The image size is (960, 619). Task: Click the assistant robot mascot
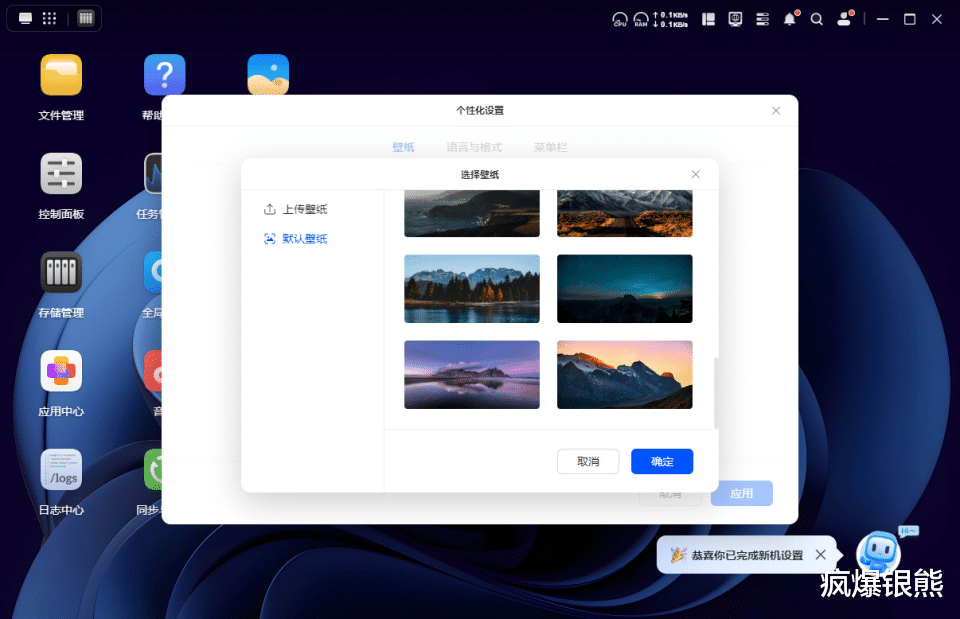(879, 551)
